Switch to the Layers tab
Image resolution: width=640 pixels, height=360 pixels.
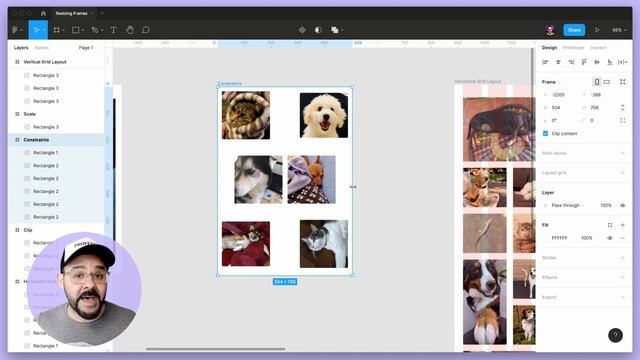tap(21, 48)
